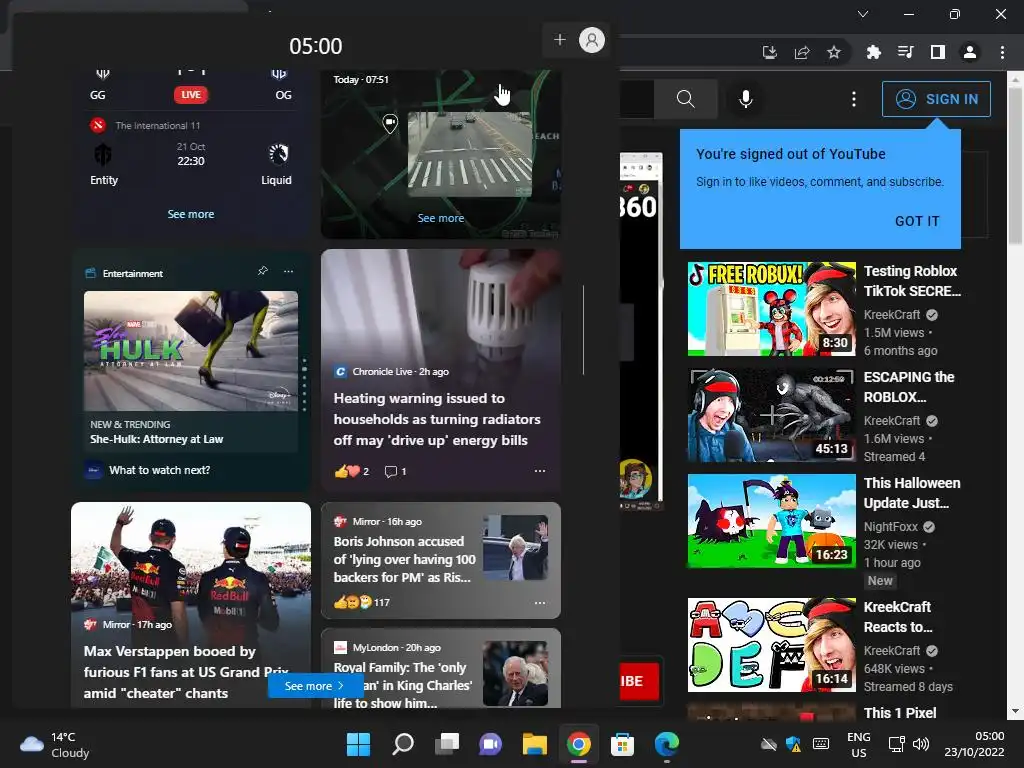
Task: Share this page from Chrome address bar
Action: tap(802, 52)
